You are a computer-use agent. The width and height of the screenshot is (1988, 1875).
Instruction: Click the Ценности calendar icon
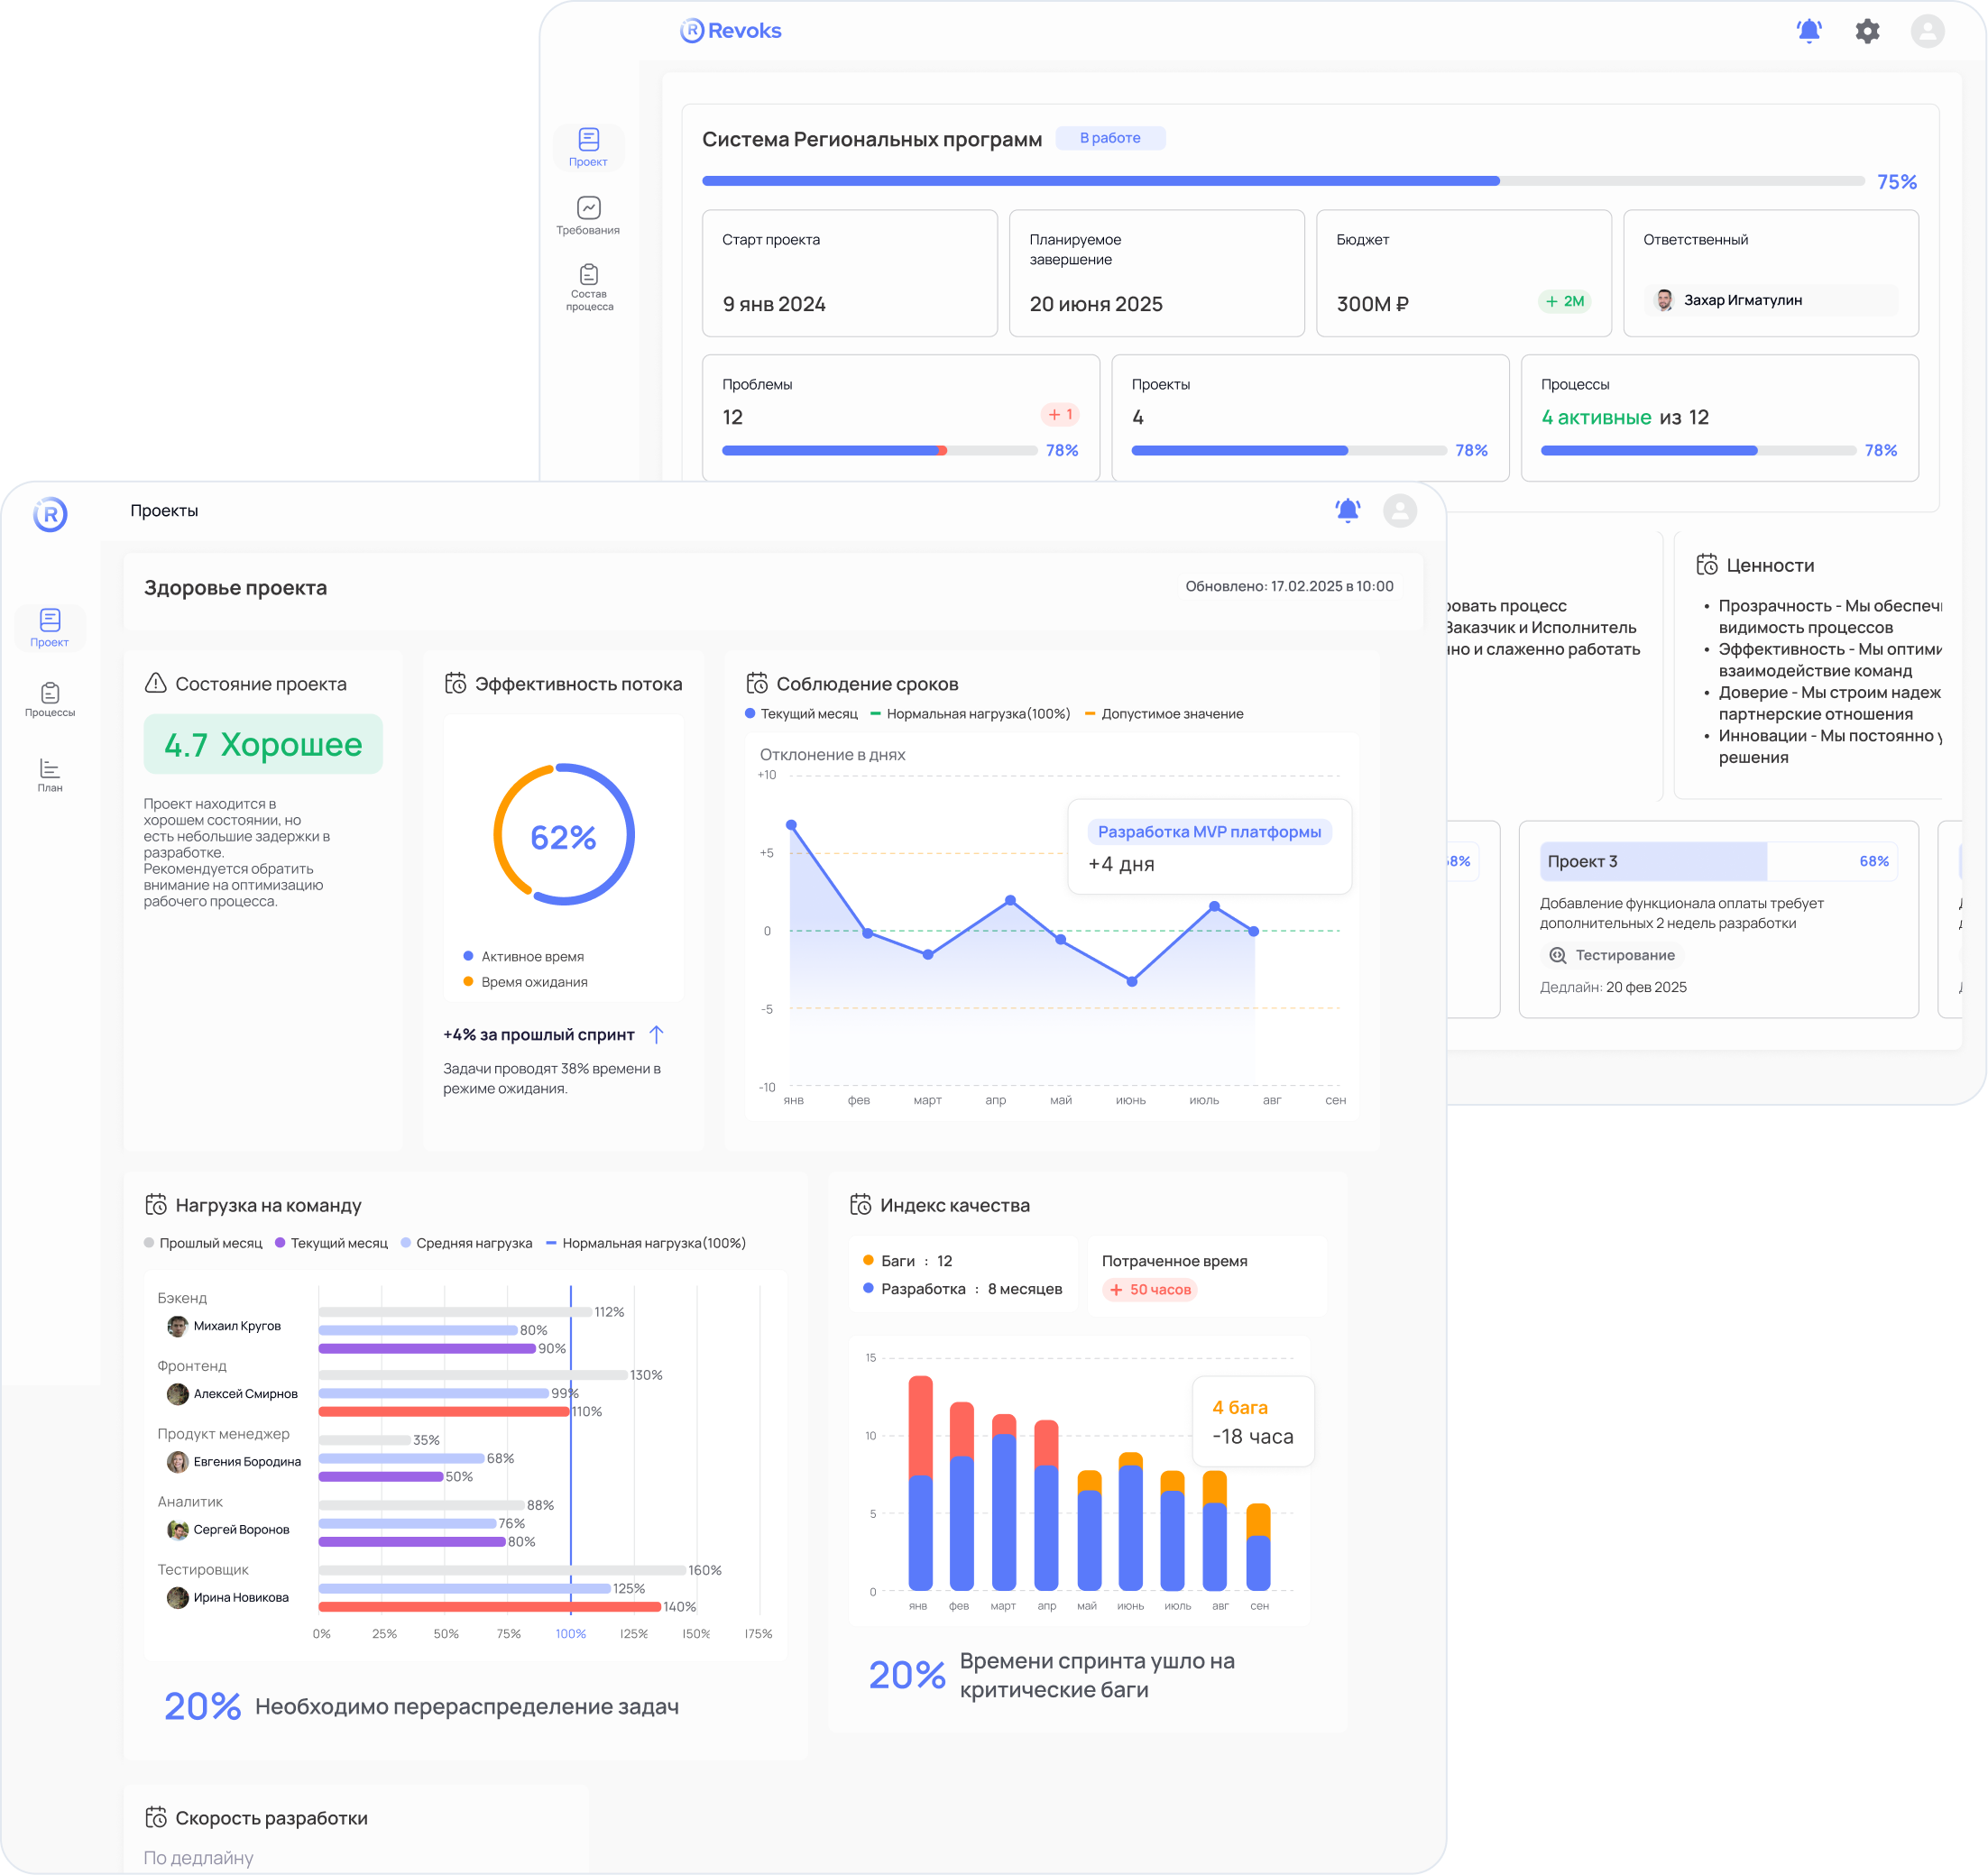(x=1706, y=565)
